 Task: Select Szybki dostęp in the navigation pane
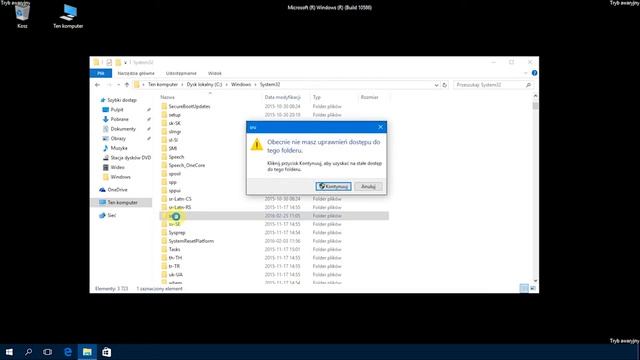pos(122,100)
